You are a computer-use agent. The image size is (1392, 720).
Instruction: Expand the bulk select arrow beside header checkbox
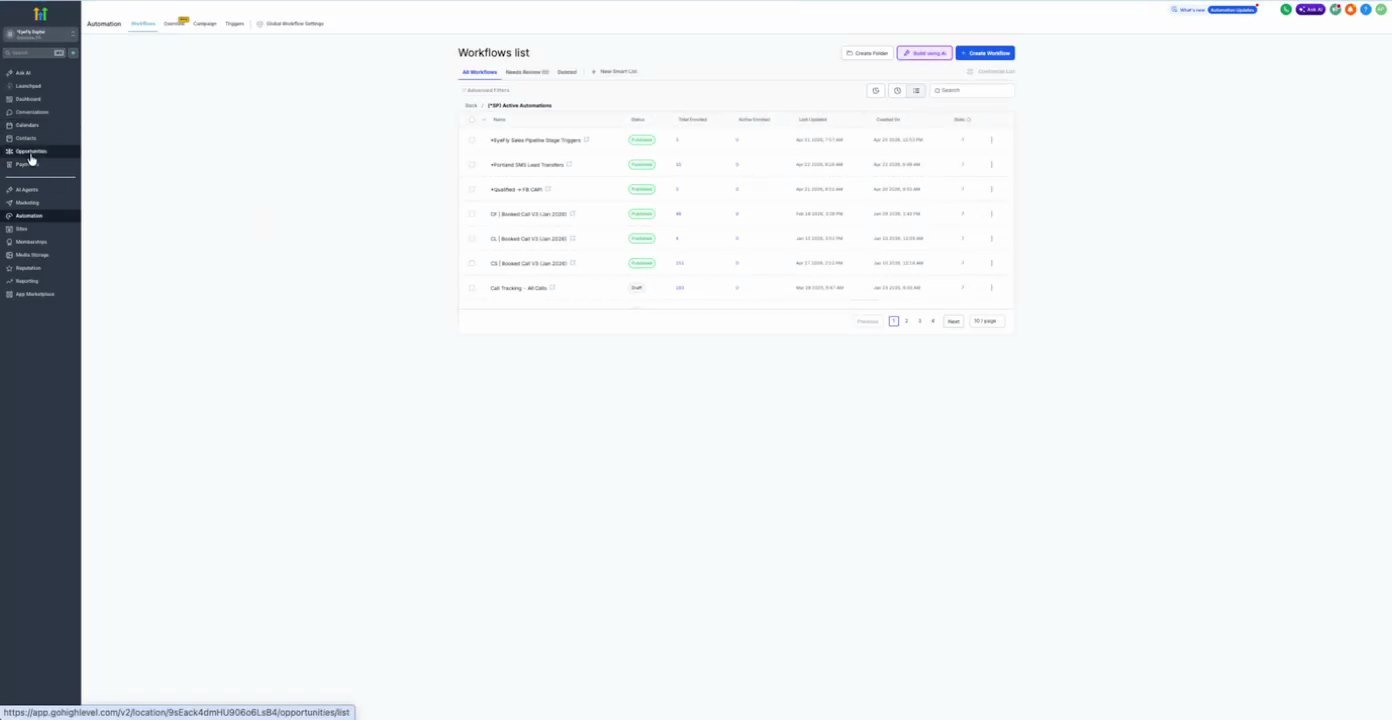pos(484,120)
